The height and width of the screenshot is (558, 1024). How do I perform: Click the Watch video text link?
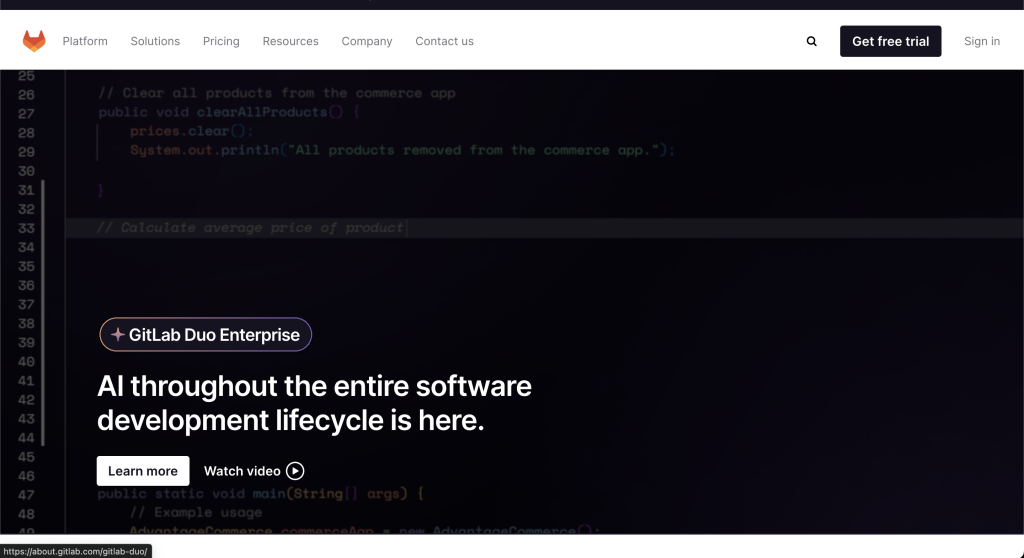[x=242, y=471]
